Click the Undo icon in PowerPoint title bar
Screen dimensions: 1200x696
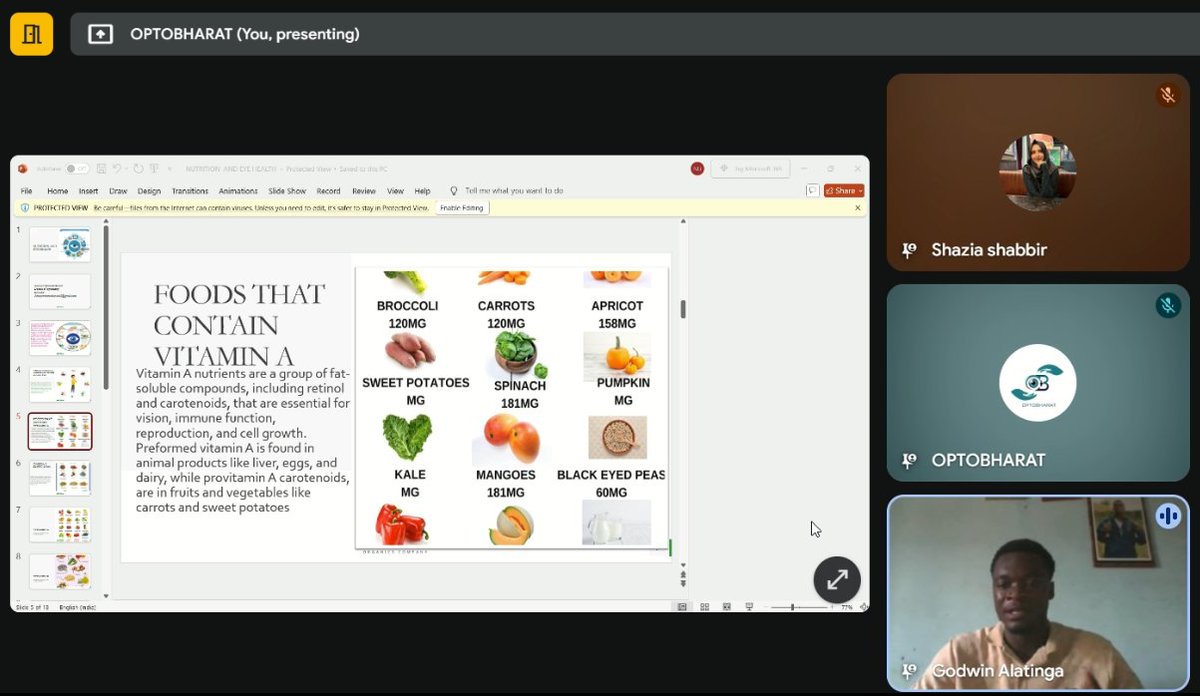(x=117, y=169)
